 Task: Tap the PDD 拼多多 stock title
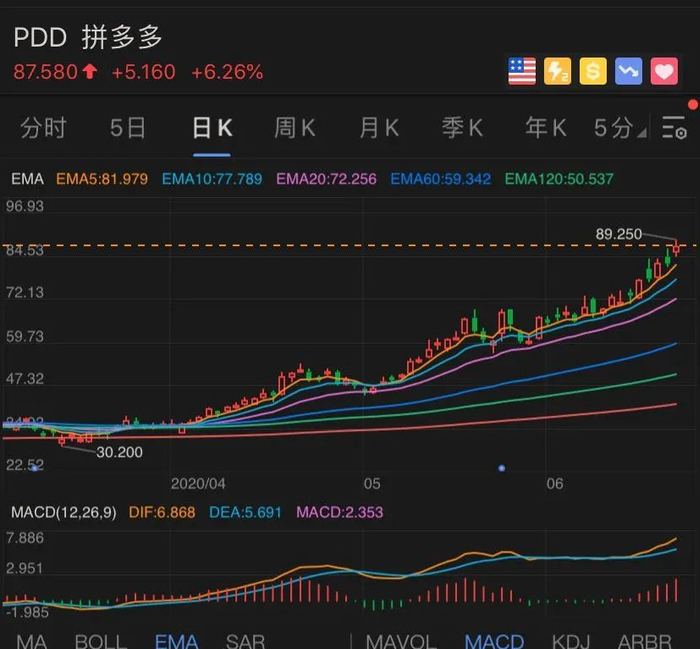(x=88, y=37)
